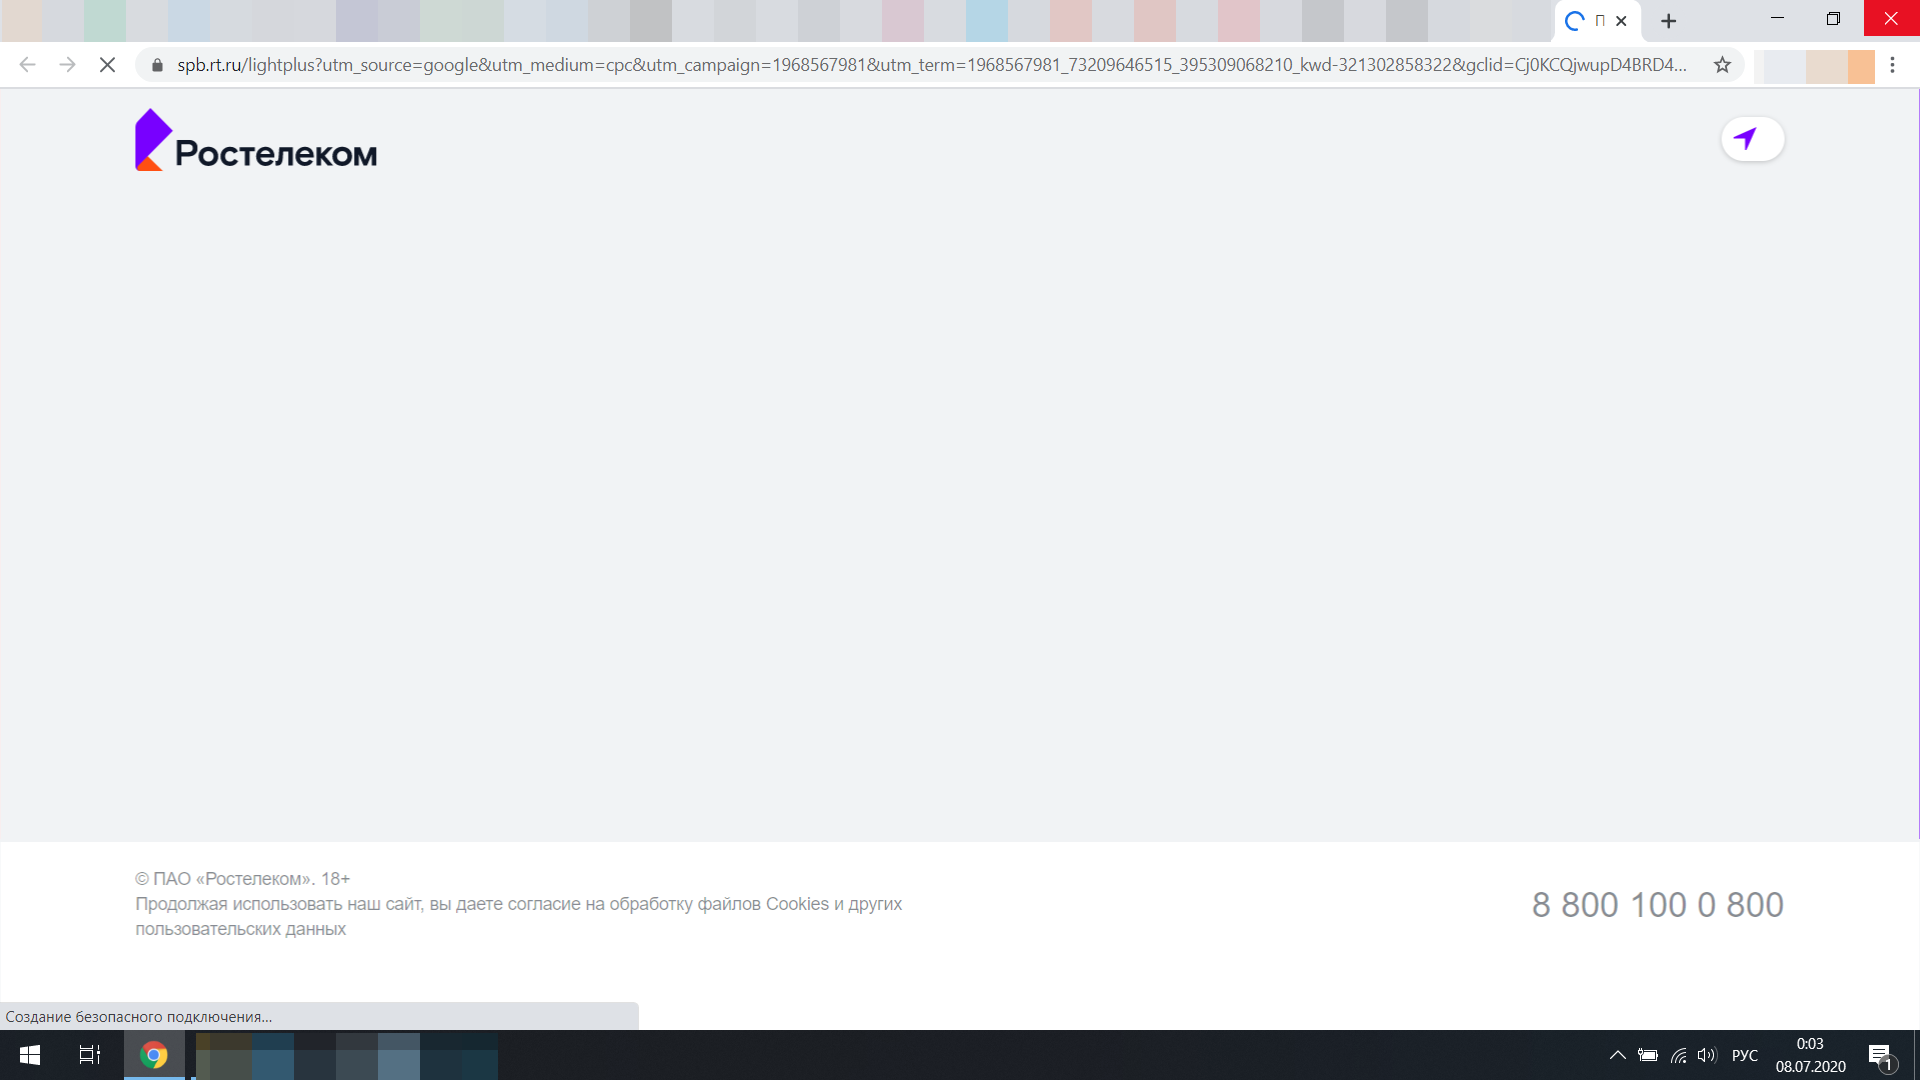Open the volume control icon
Viewport: 1920px width, 1080px height.
tap(1707, 1055)
